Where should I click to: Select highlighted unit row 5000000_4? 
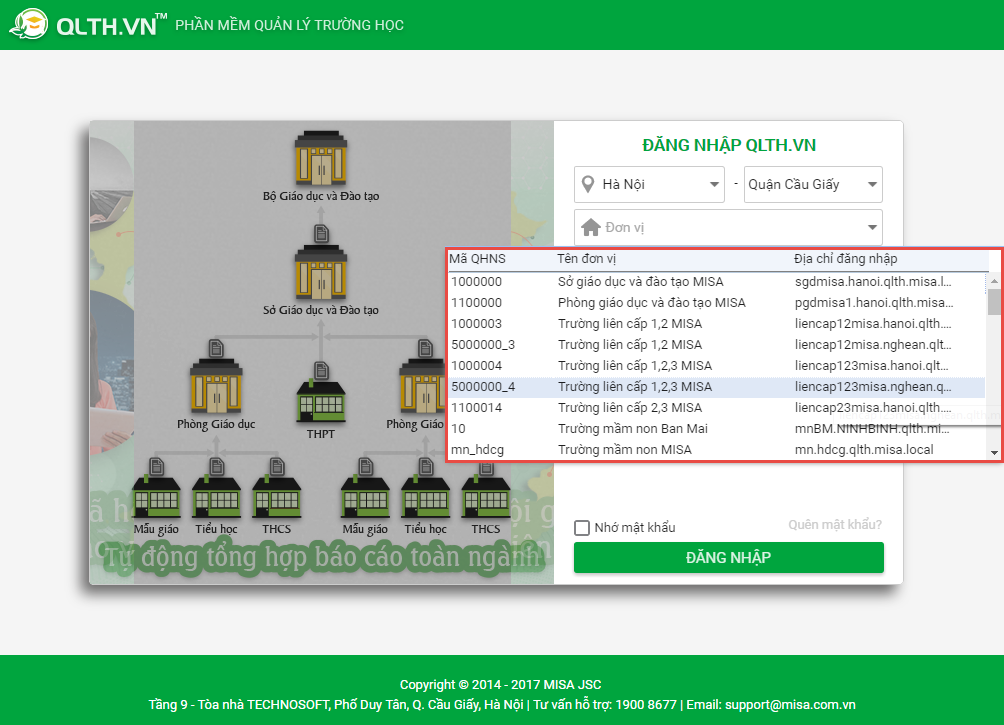point(717,387)
